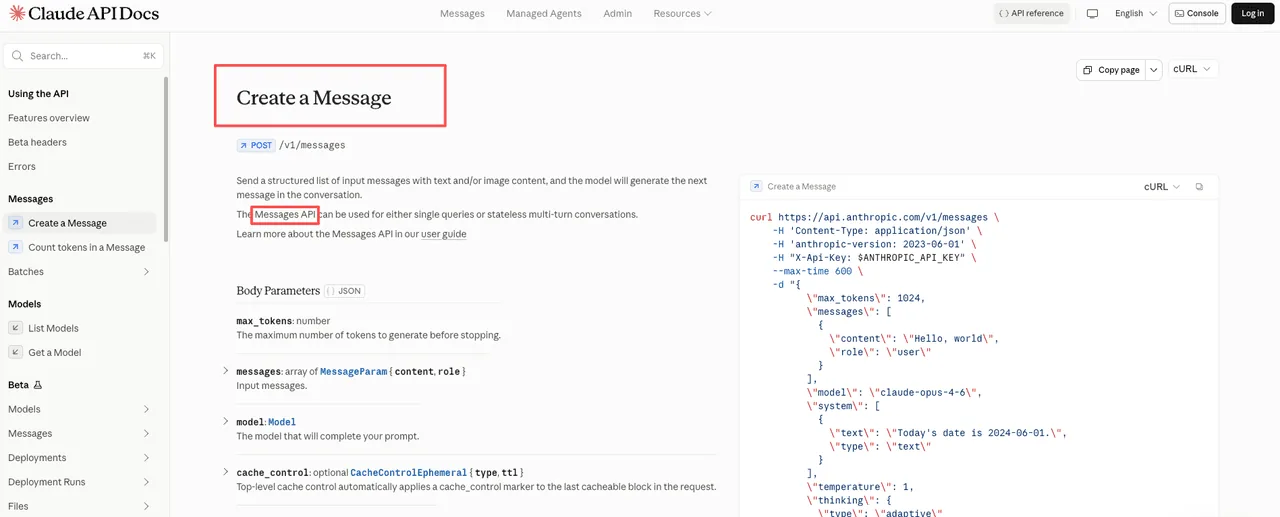Image resolution: width=1280 pixels, height=517 pixels.
Task: Click the API reference button label
Action: (x=1037, y=14)
